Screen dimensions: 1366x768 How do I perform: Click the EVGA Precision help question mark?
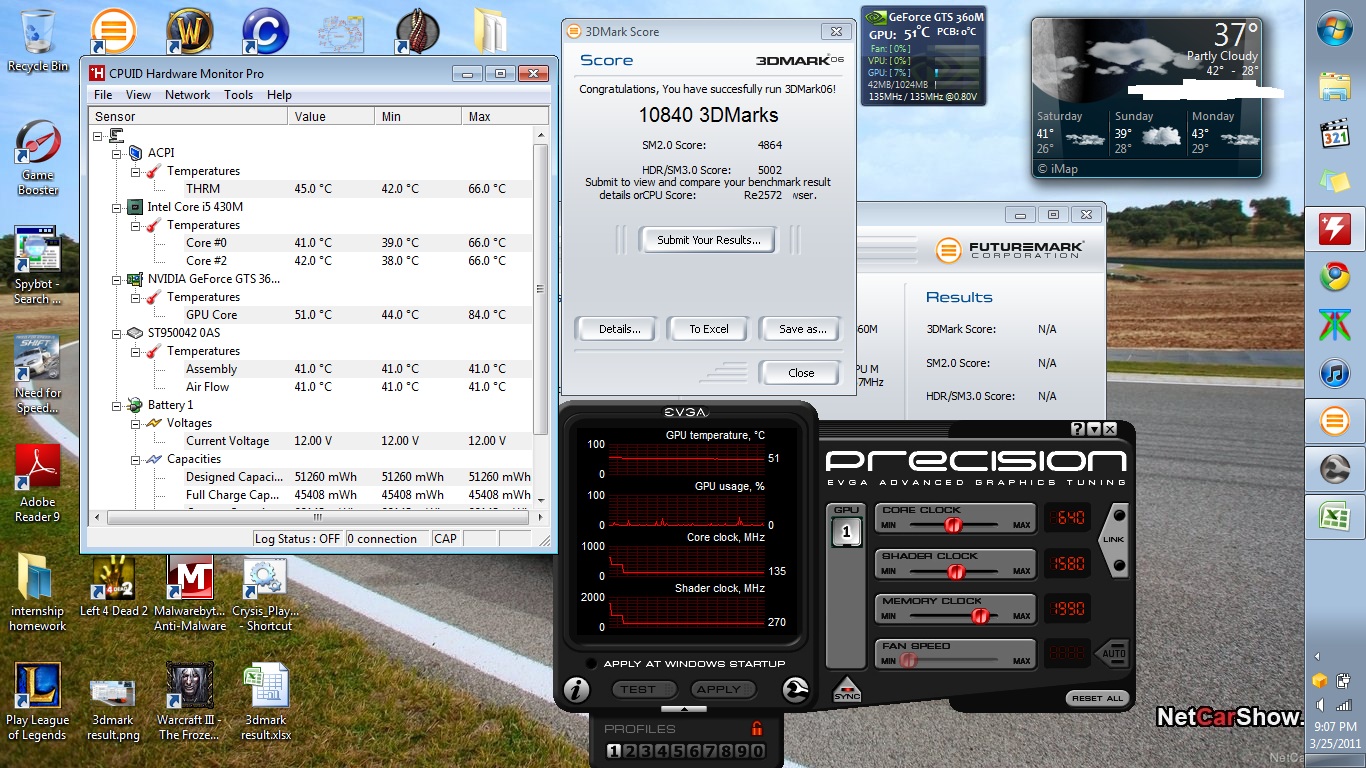(x=1078, y=429)
